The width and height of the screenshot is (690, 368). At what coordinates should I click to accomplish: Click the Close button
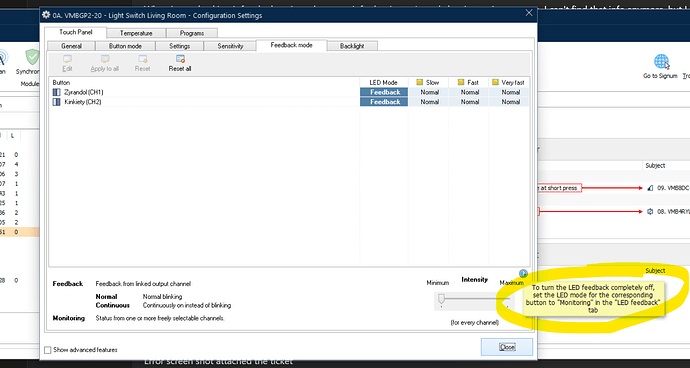click(507, 347)
